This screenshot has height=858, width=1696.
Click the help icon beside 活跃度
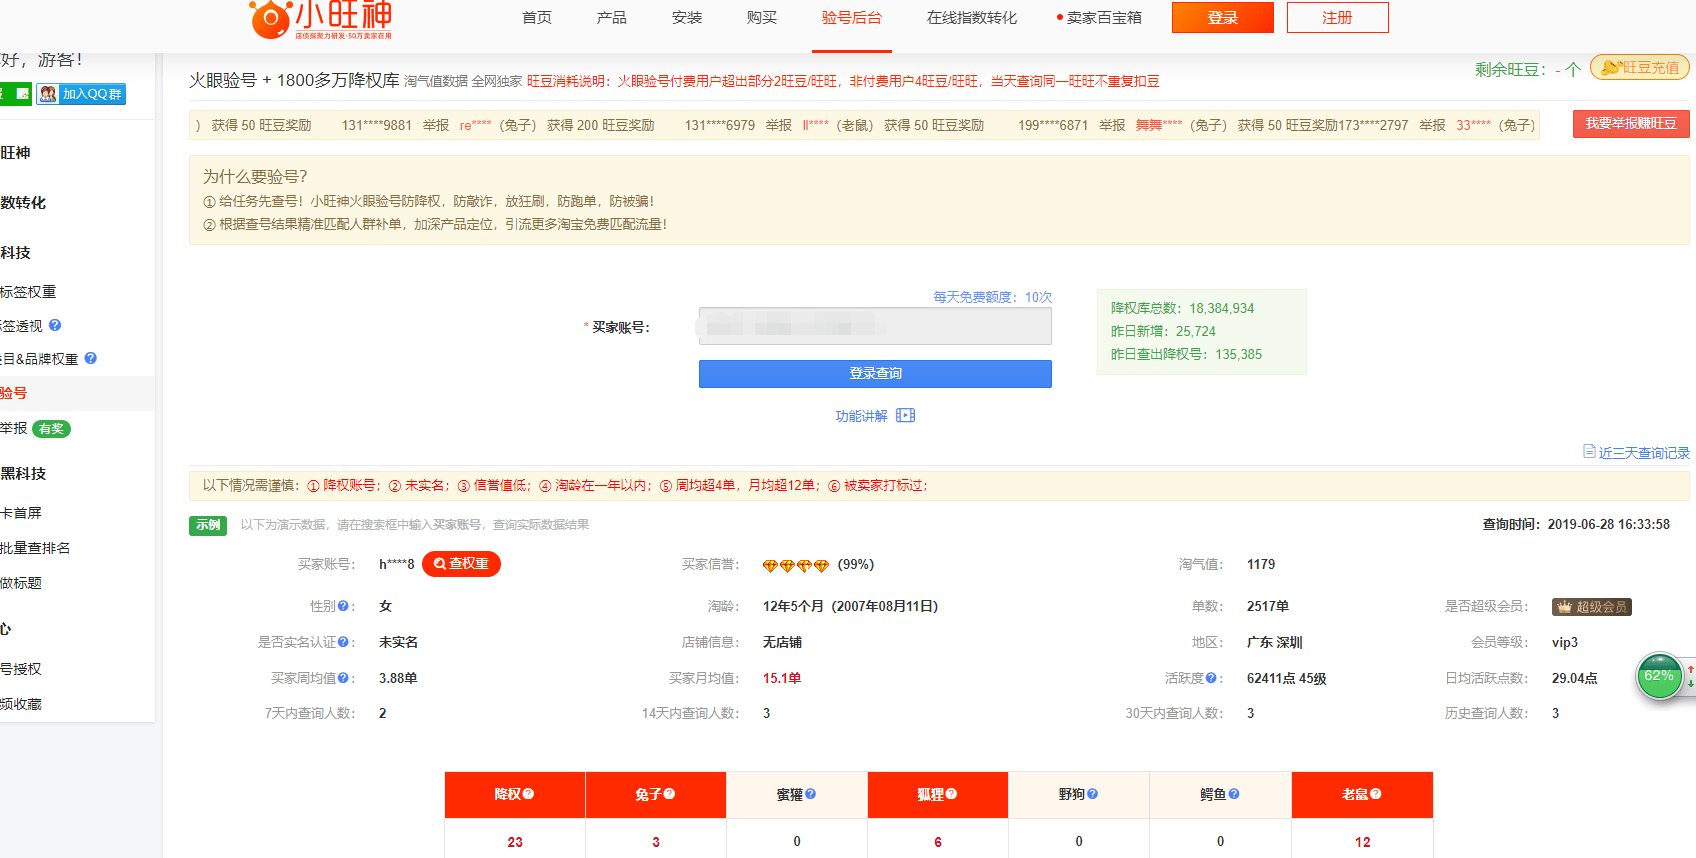click(x=1211, y=678)
